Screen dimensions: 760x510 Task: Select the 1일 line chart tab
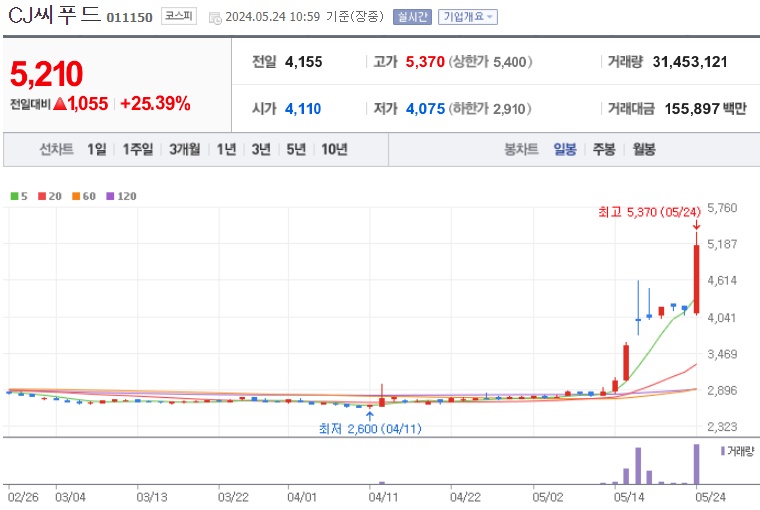tap(96, 149)
